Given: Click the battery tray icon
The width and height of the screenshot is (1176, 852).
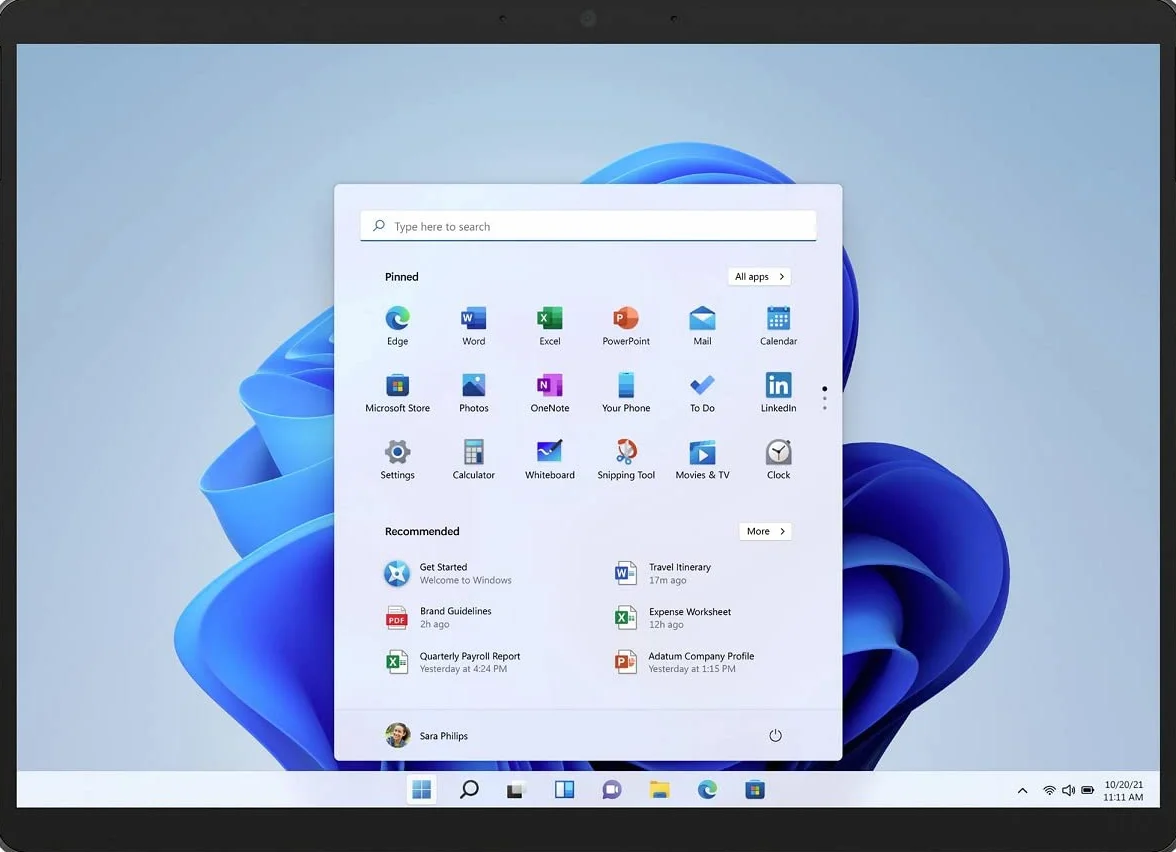Looking at the screenshot, I should click(1088, 790).
